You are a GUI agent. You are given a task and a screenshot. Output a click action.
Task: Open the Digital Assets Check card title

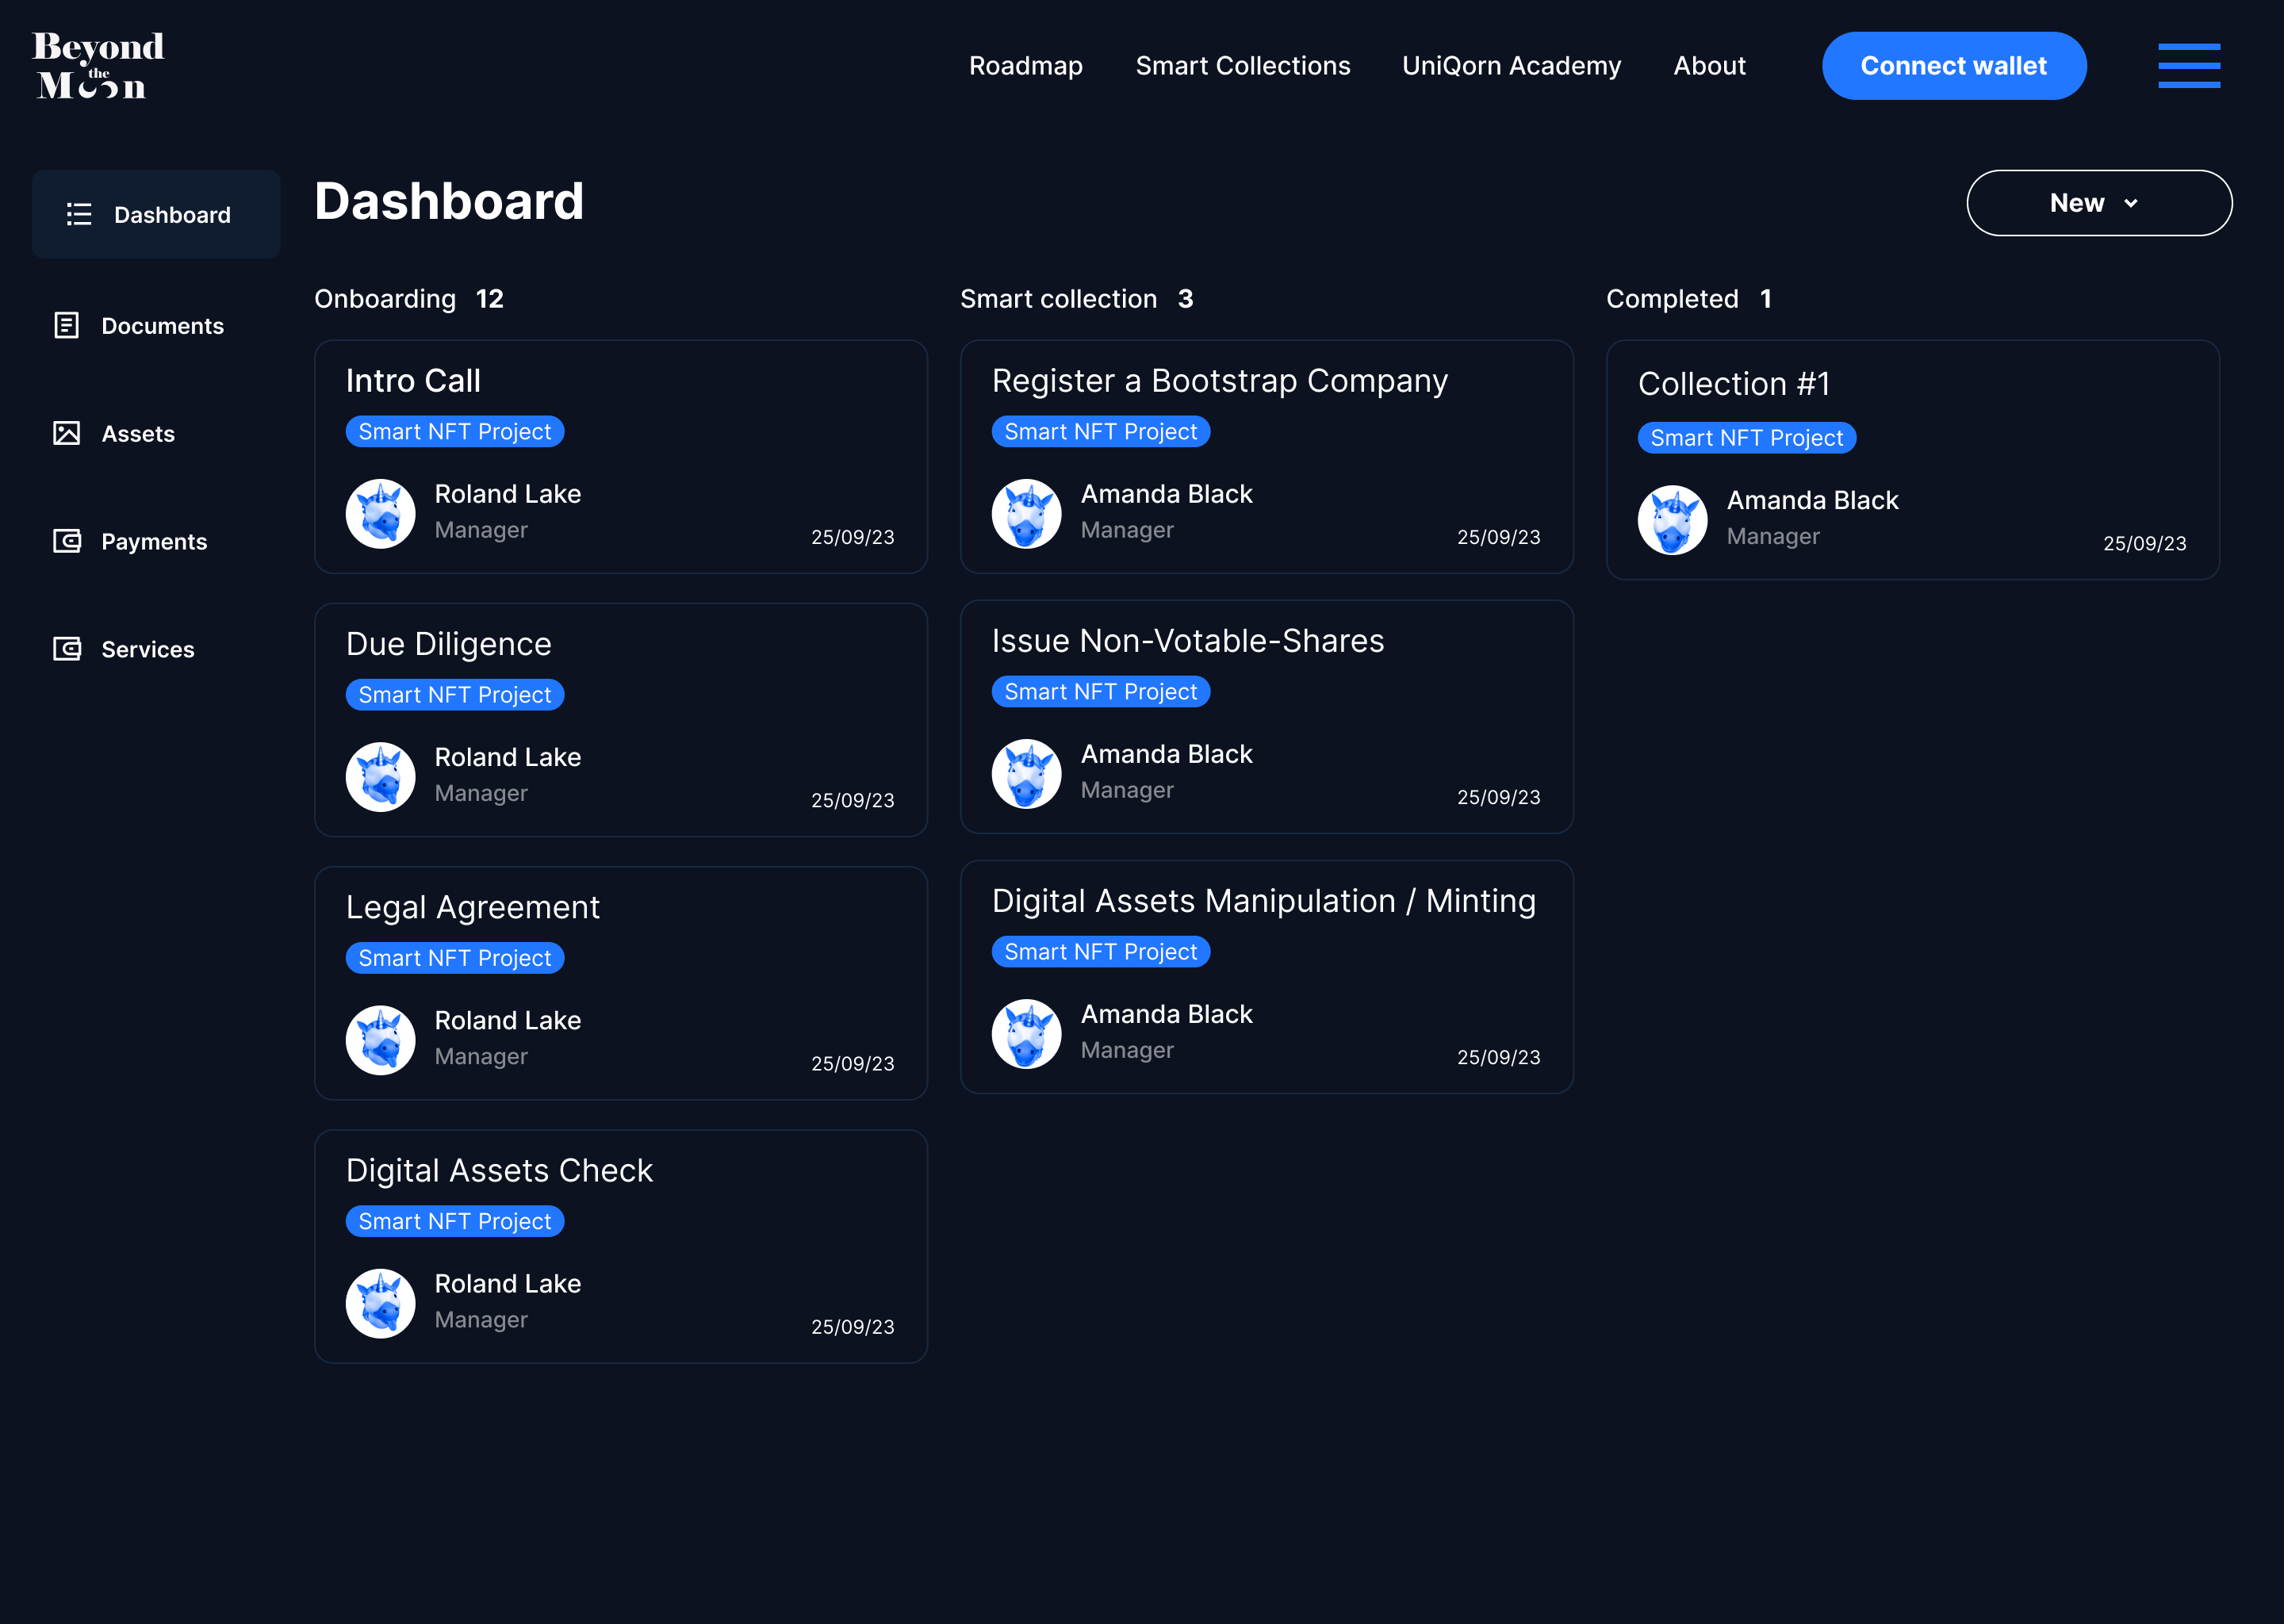[x=499, y=1171]
